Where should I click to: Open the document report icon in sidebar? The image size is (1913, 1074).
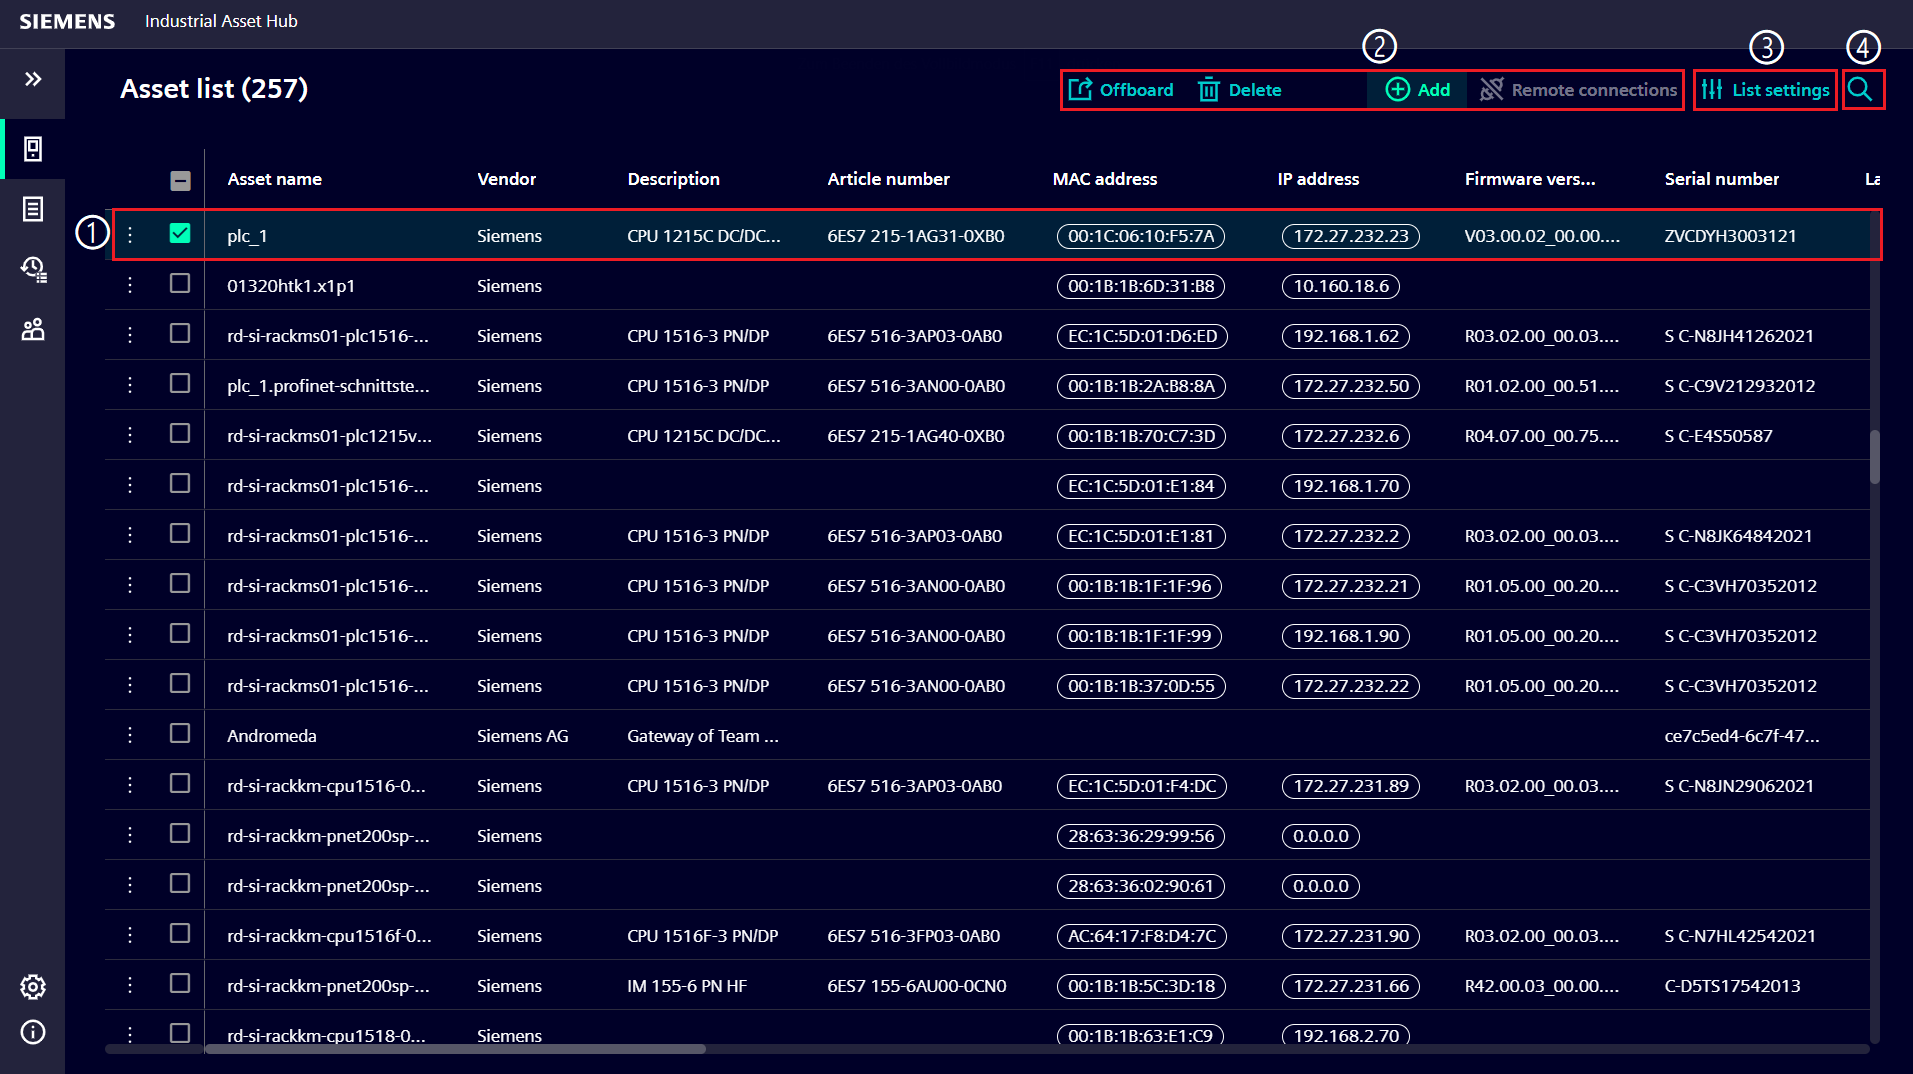33,210
